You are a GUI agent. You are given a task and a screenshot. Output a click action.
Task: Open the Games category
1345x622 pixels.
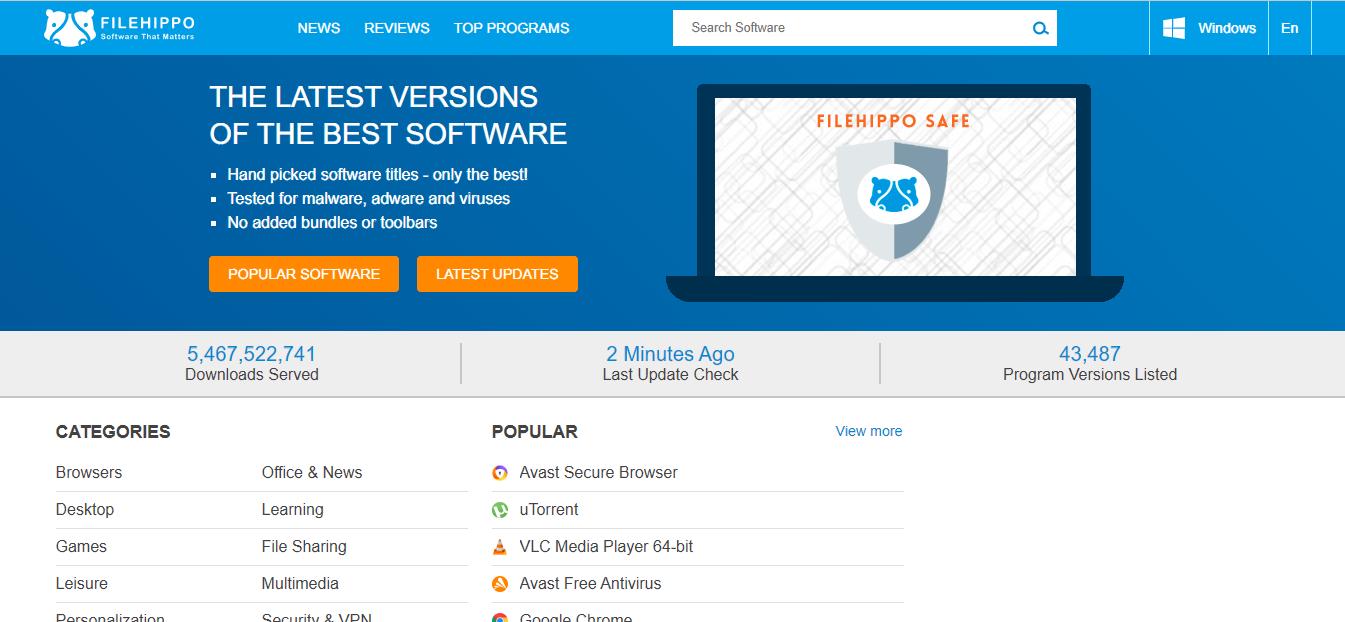pos(81,547)
